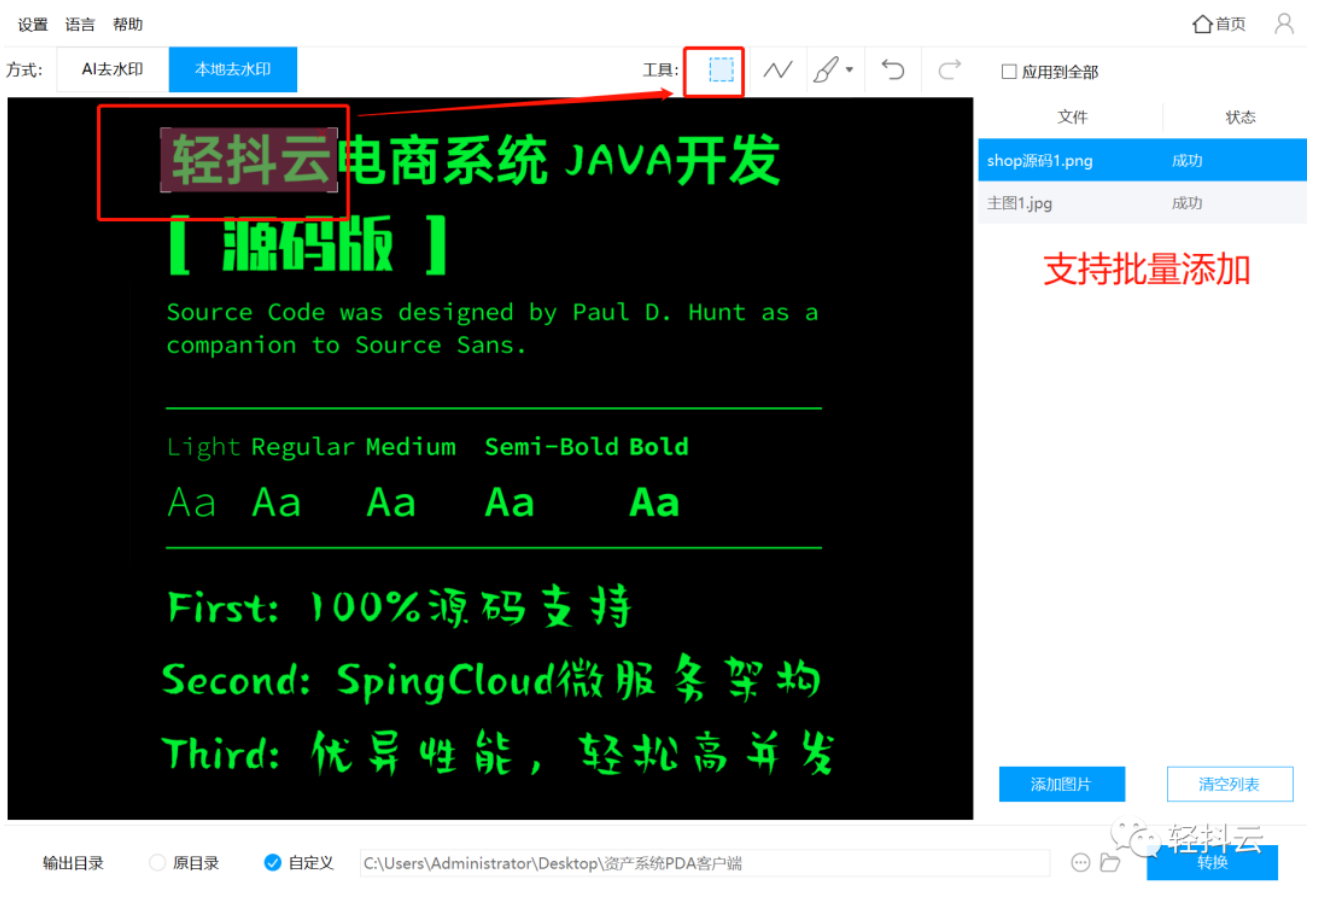
Task: Select the shop源码1.png file row
Action: click(1142, 160)
